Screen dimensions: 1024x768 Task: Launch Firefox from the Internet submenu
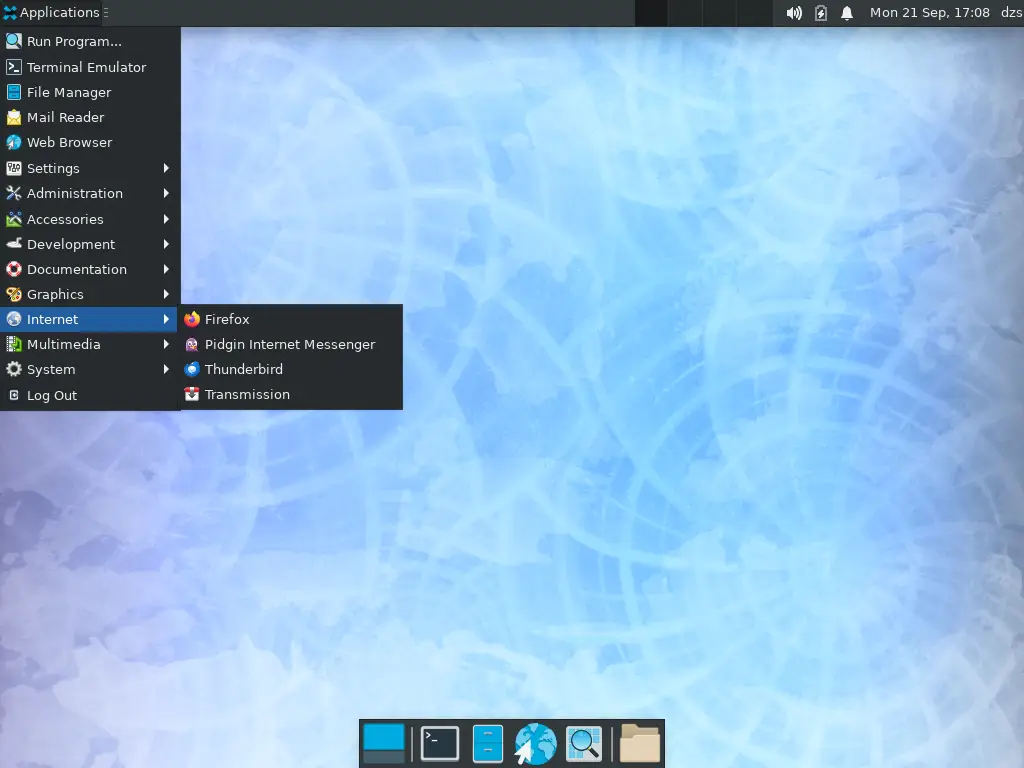click(291, 319)
